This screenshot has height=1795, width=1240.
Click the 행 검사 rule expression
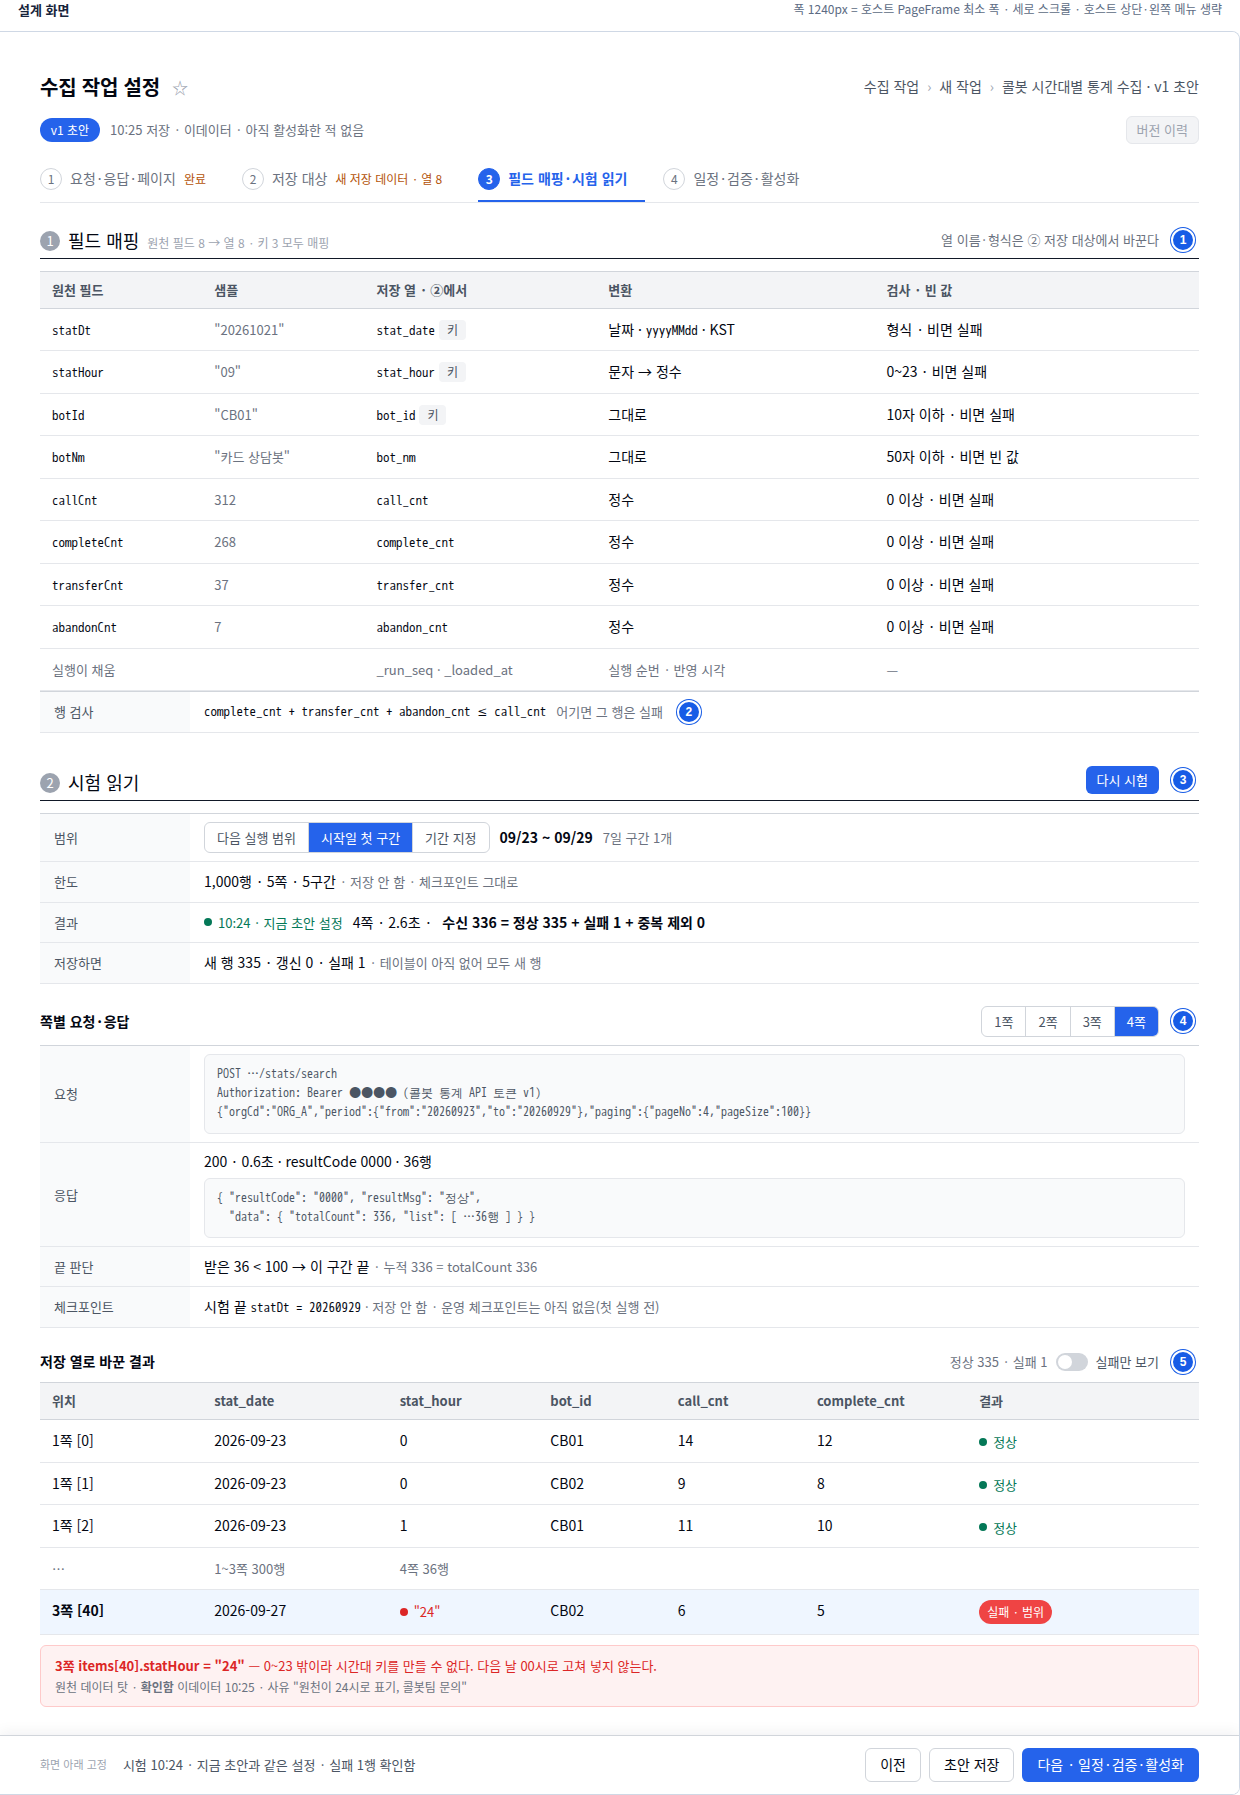375,712
